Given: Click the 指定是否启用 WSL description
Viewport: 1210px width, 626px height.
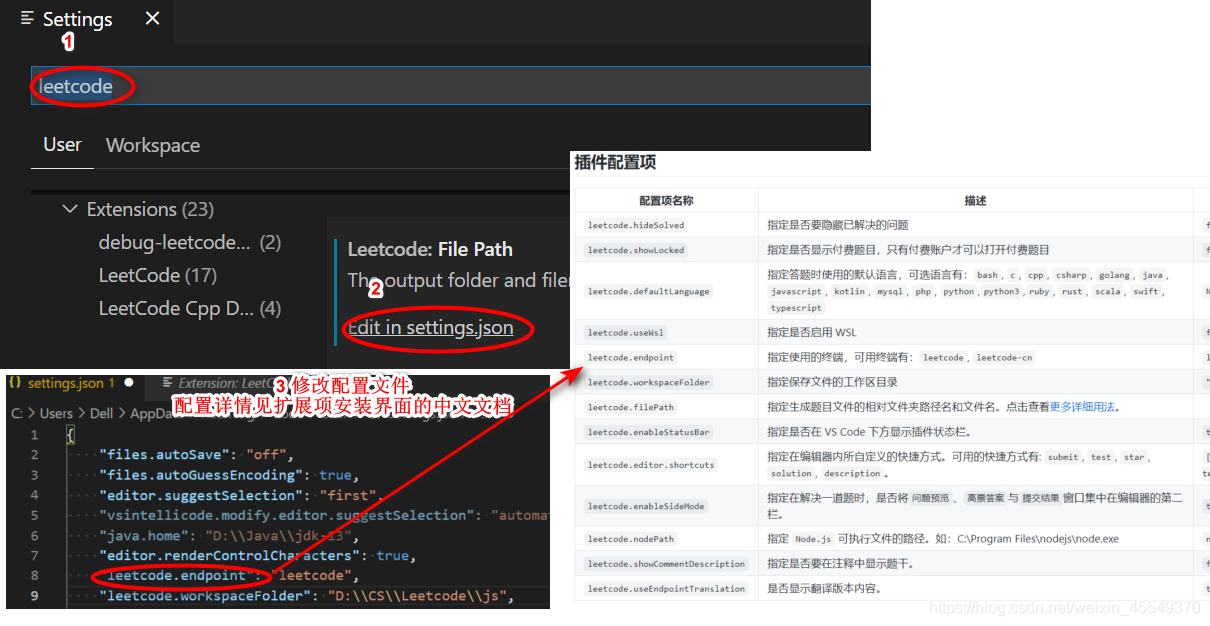Looking at the screenshot, I should [812, 333].
